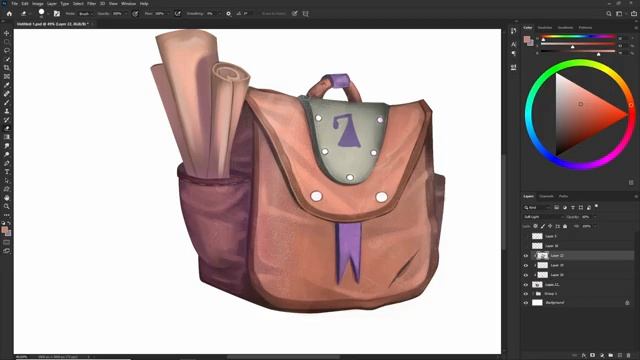Create a new layer with the plus icon
Viewport: 640px width, 360px height.
click(x=620, y=356)
